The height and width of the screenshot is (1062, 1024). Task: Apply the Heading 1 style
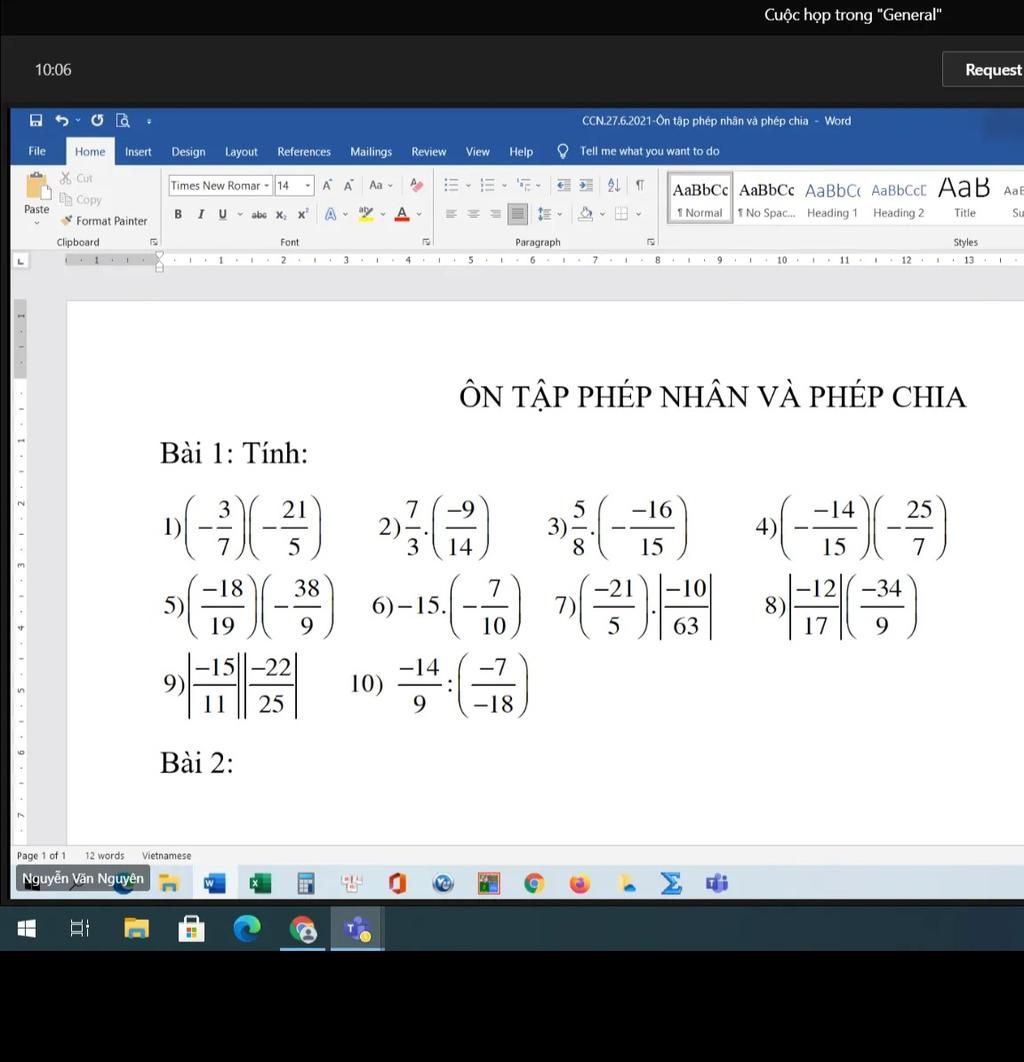click(832, 198)
